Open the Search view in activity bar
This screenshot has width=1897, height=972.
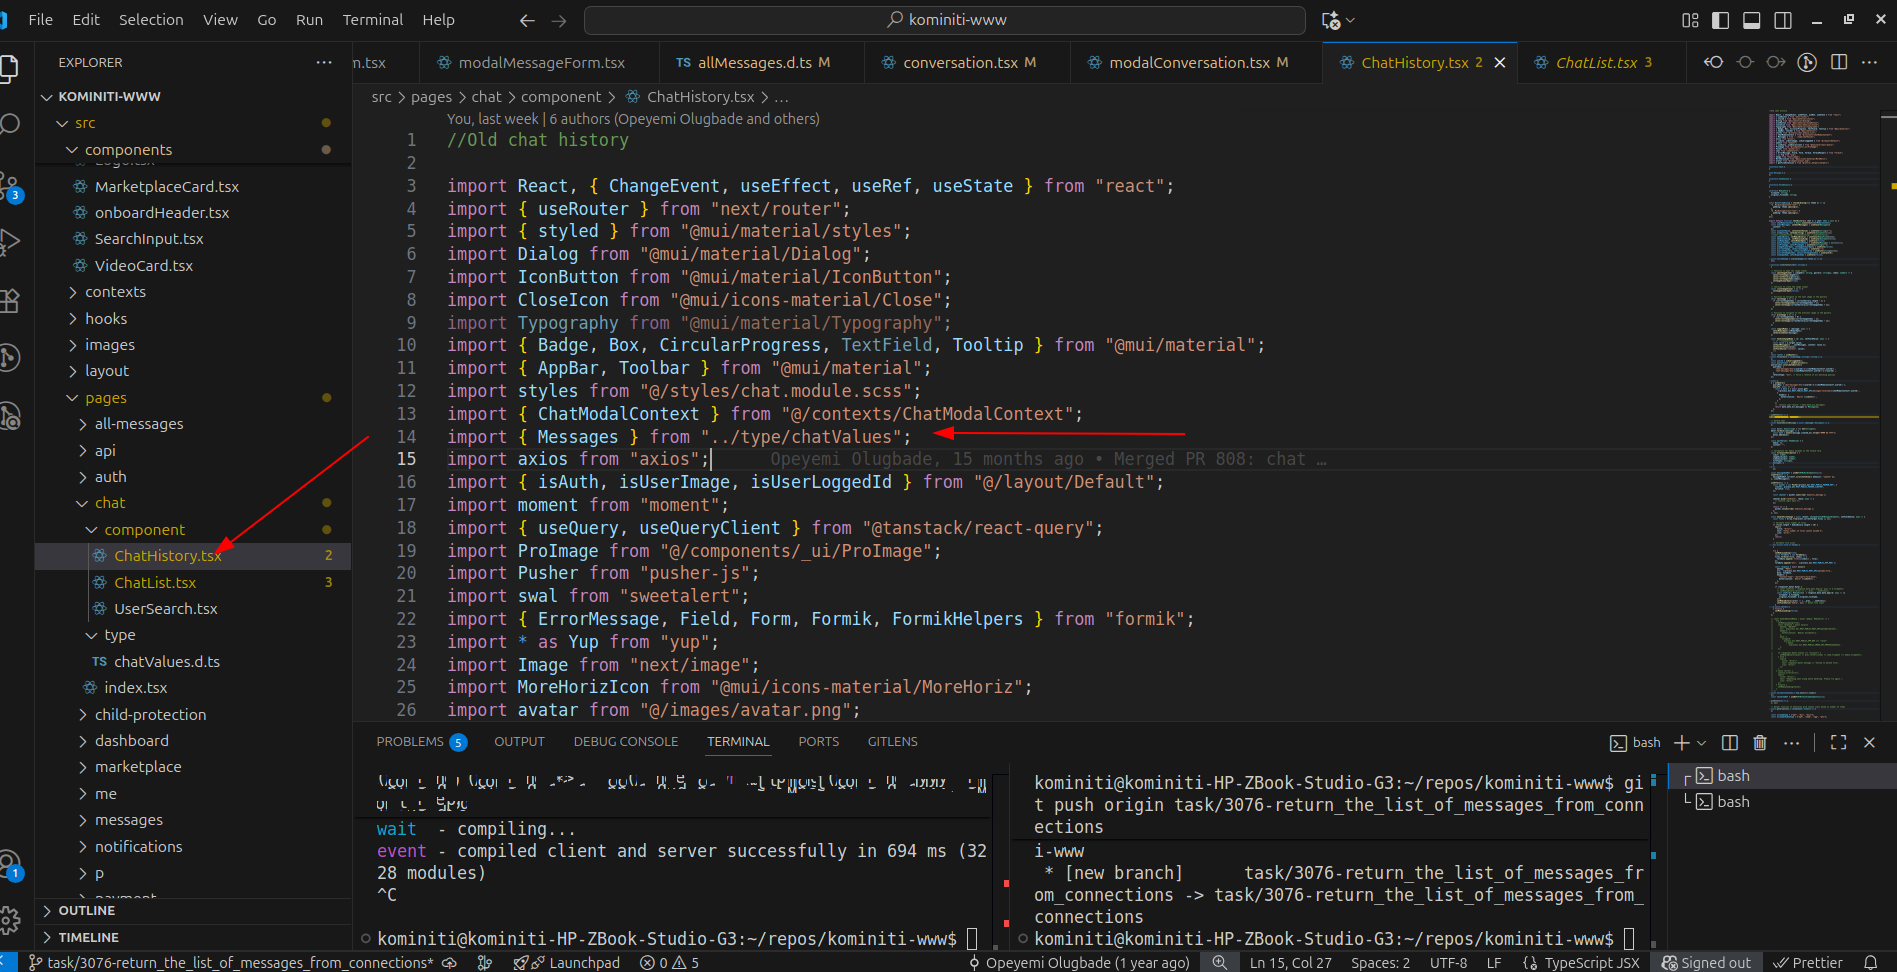point(11,124)
